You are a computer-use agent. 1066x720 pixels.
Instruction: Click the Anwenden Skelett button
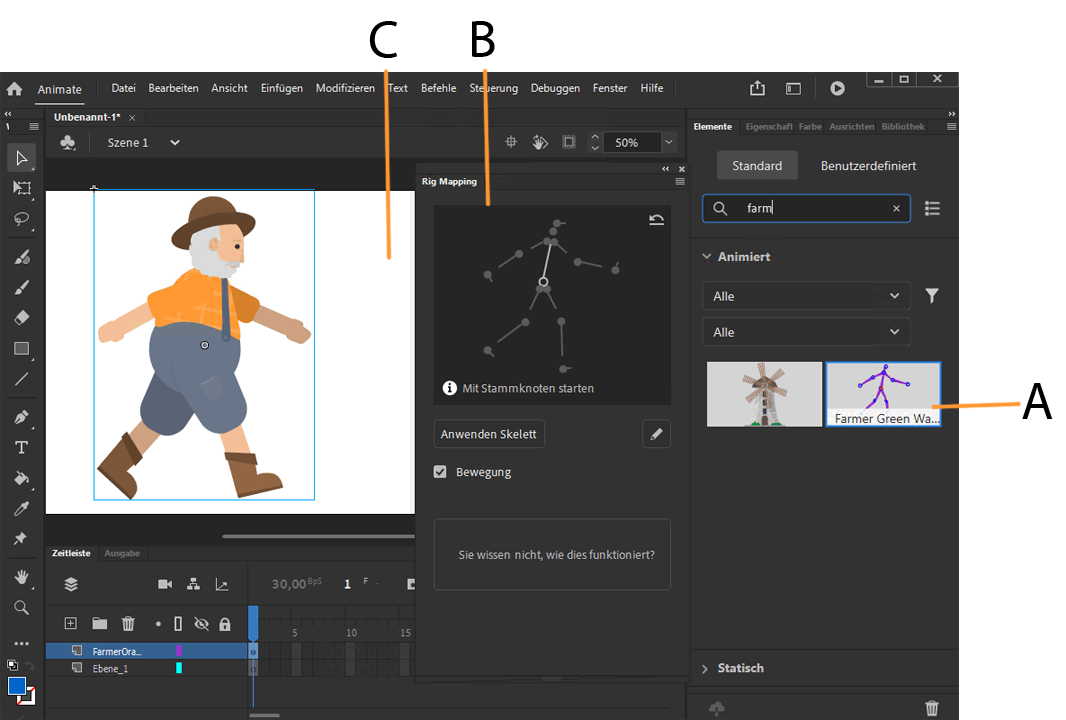489,433
